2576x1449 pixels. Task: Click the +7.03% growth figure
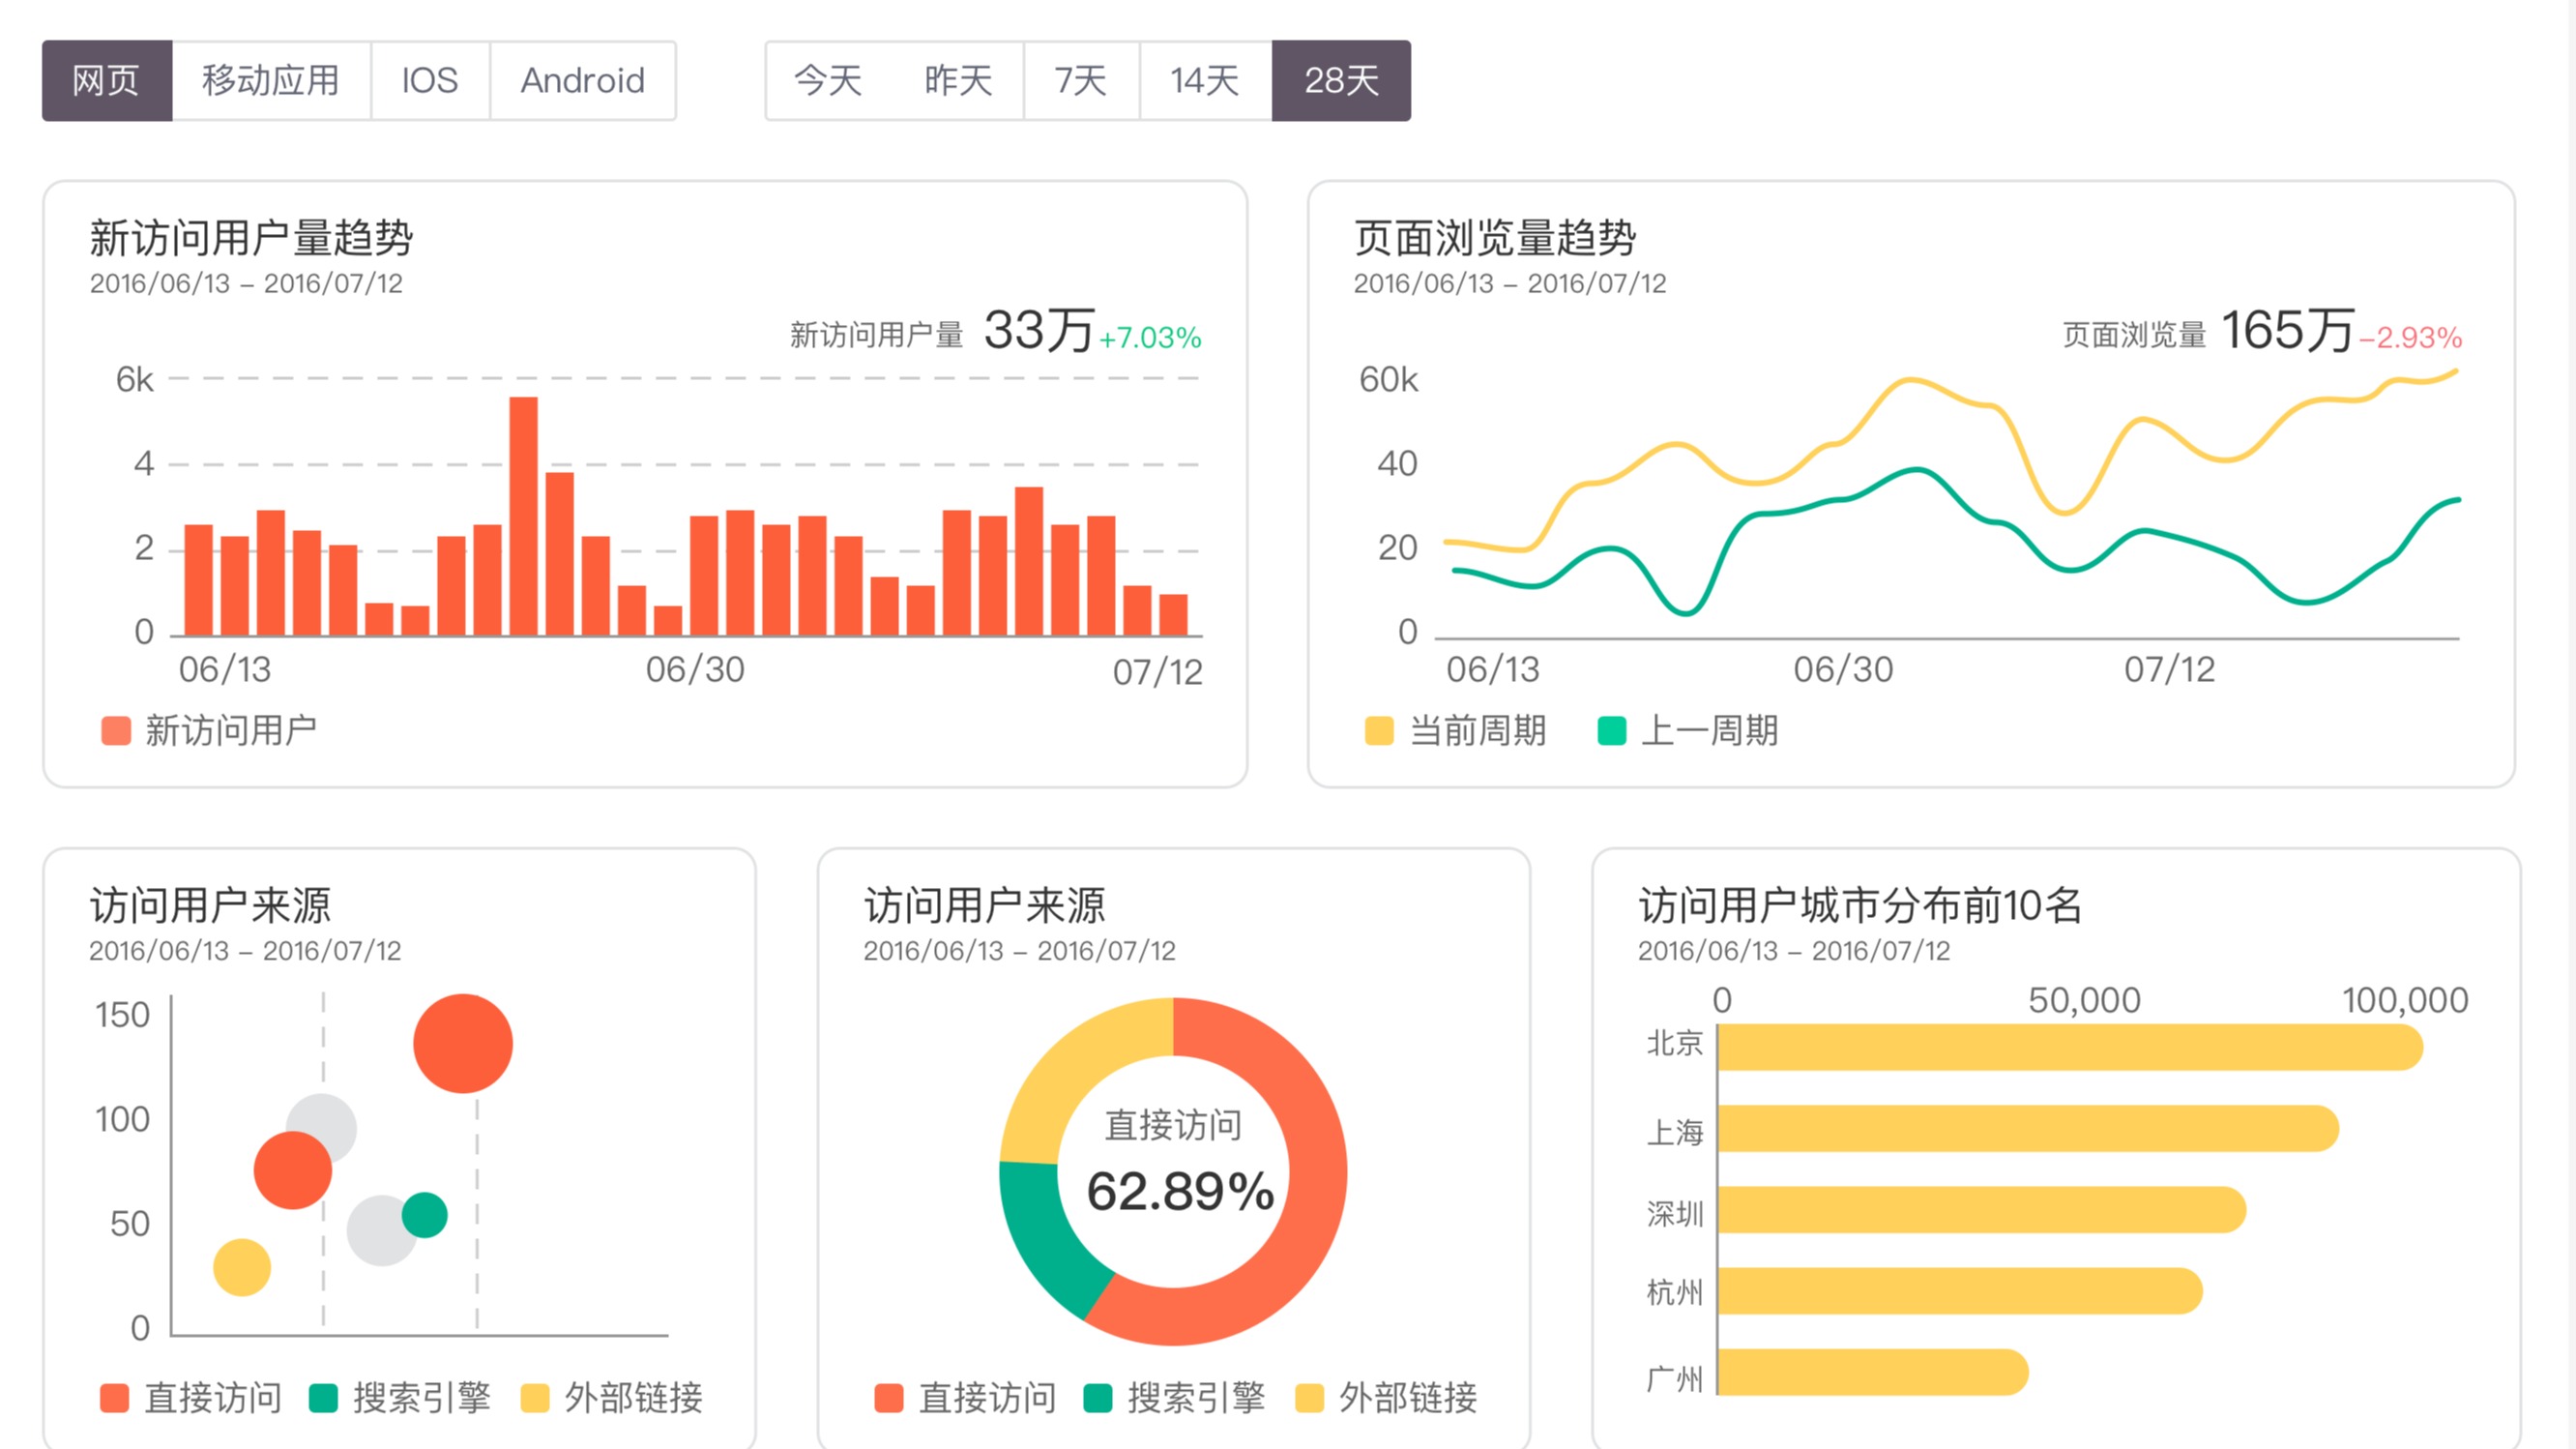[x=1150, y=338]
